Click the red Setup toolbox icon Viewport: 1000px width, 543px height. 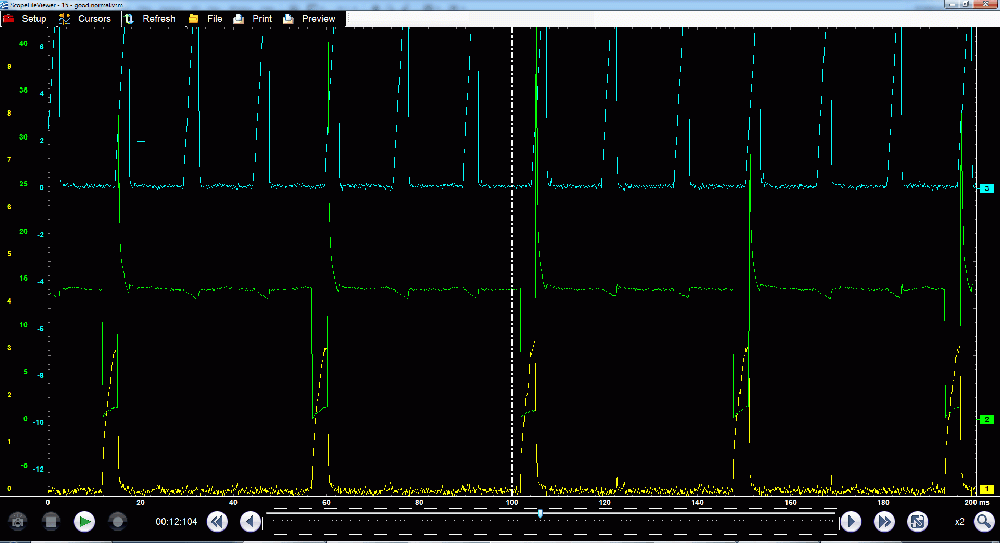[9, 19]
